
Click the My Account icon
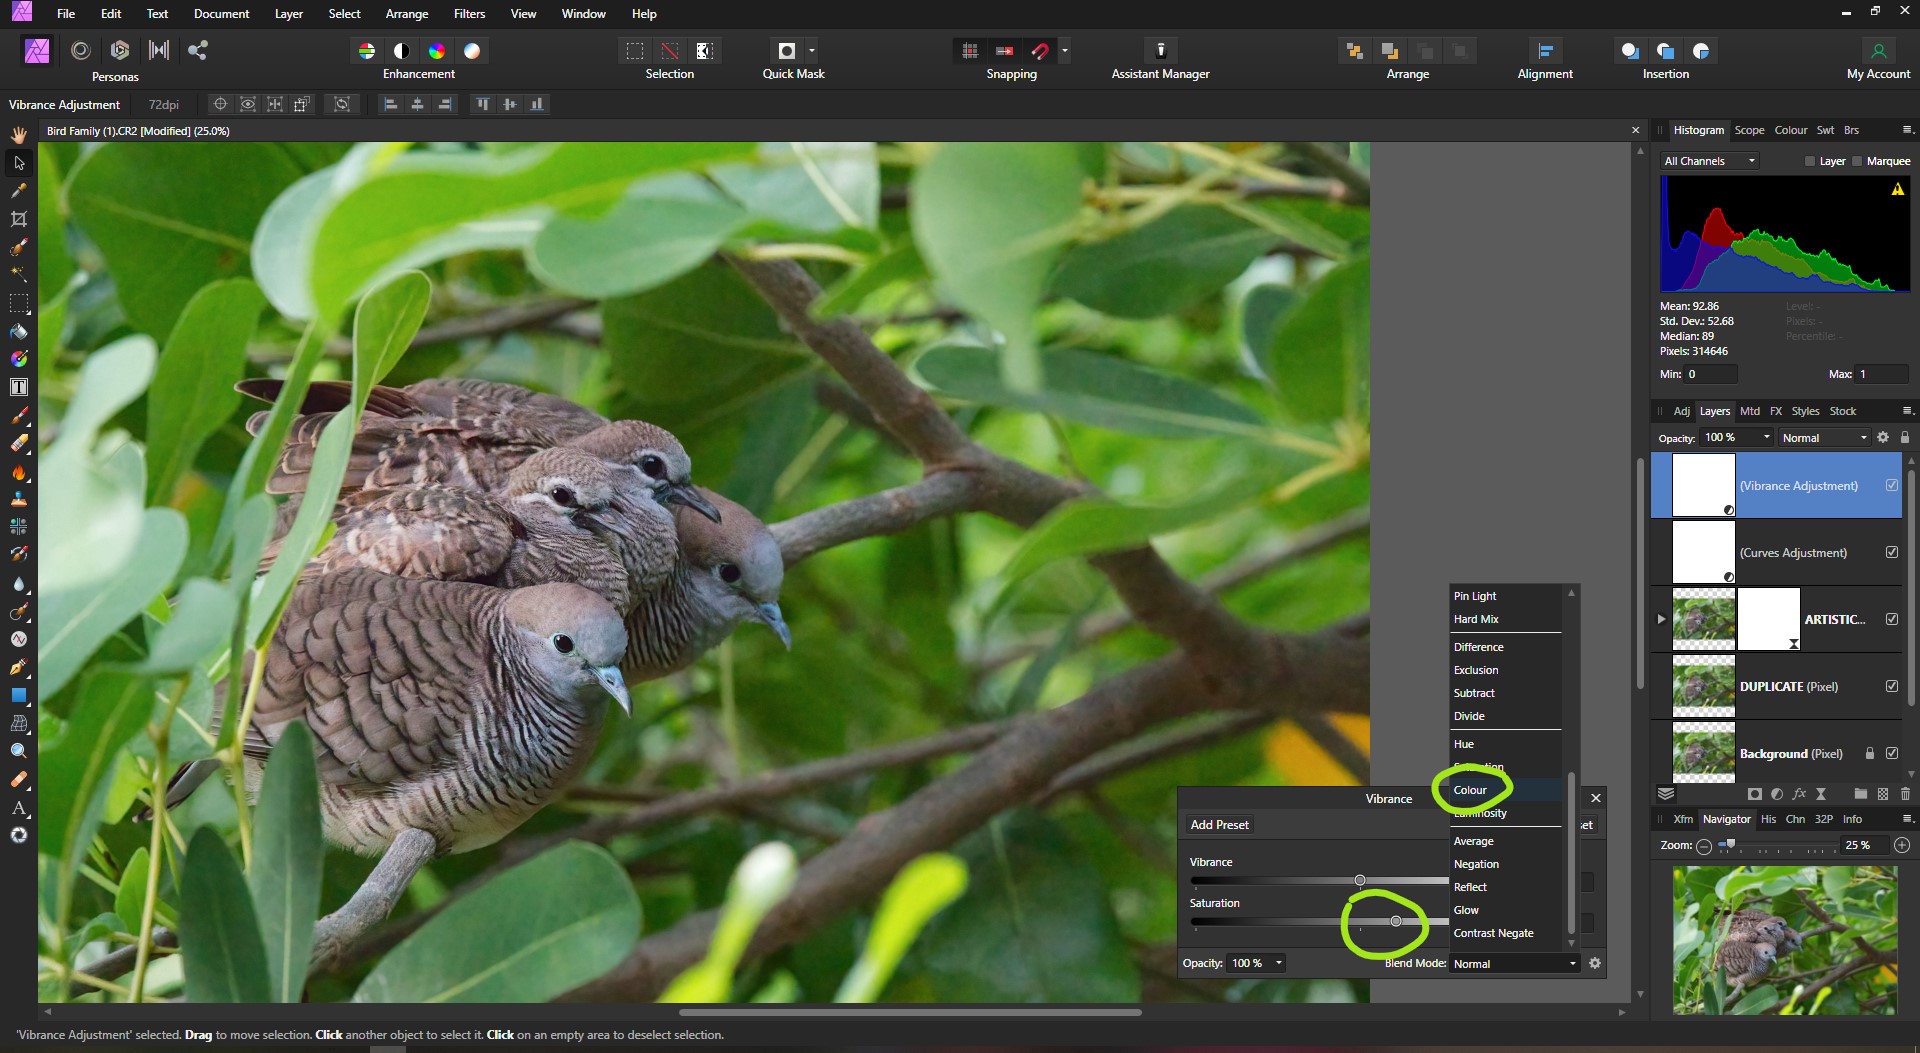click(x=1880, y=51)
